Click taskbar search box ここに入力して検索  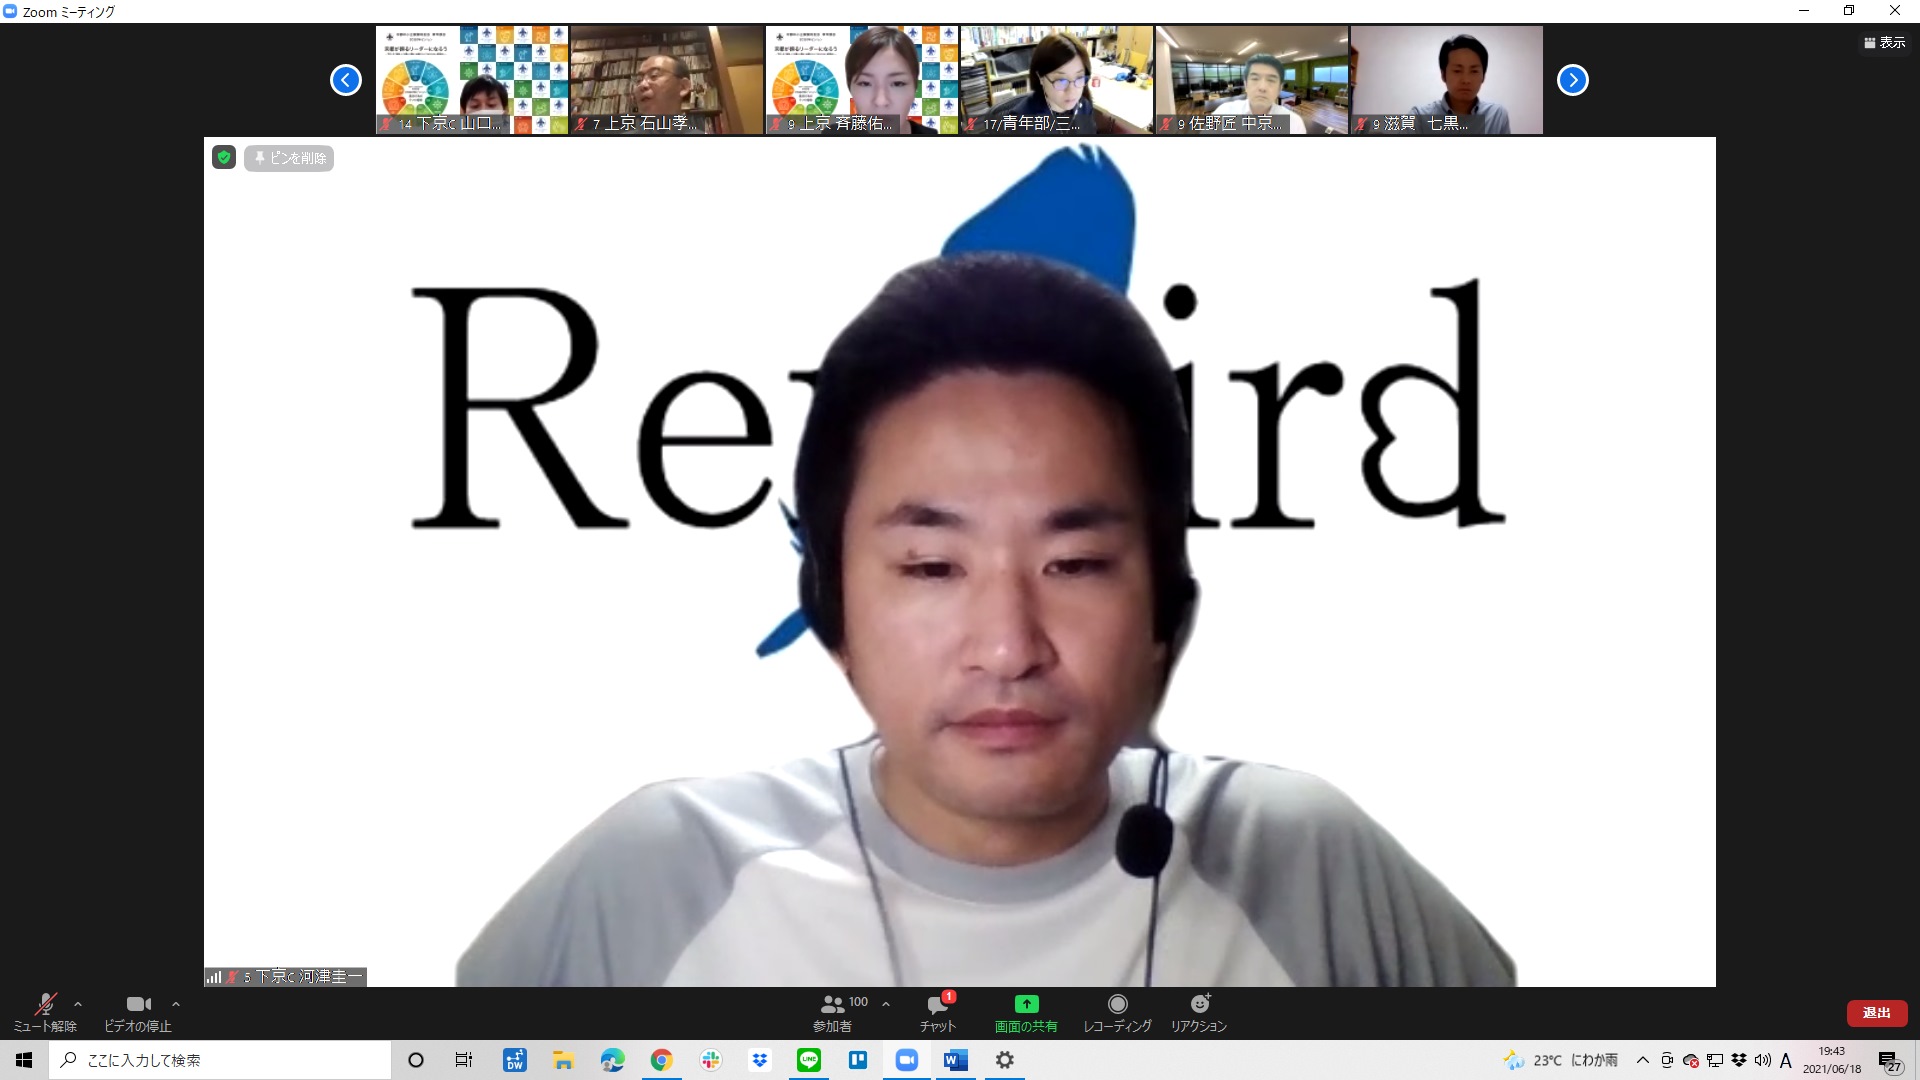220,1060
